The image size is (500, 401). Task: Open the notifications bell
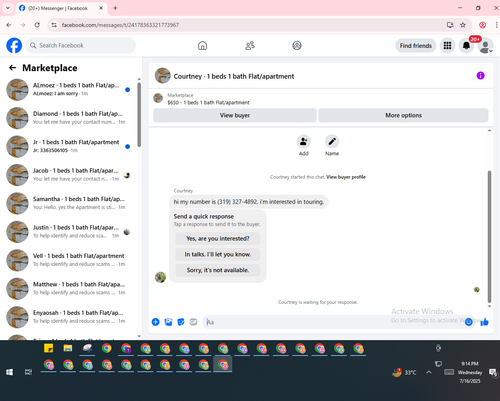466,46
